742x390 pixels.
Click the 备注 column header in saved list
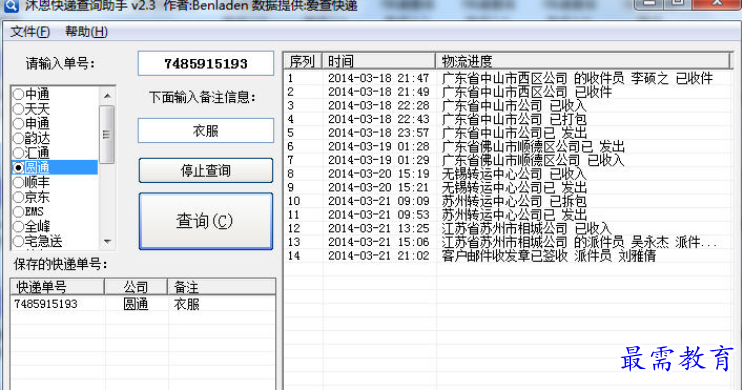click(x=221, y=287)
